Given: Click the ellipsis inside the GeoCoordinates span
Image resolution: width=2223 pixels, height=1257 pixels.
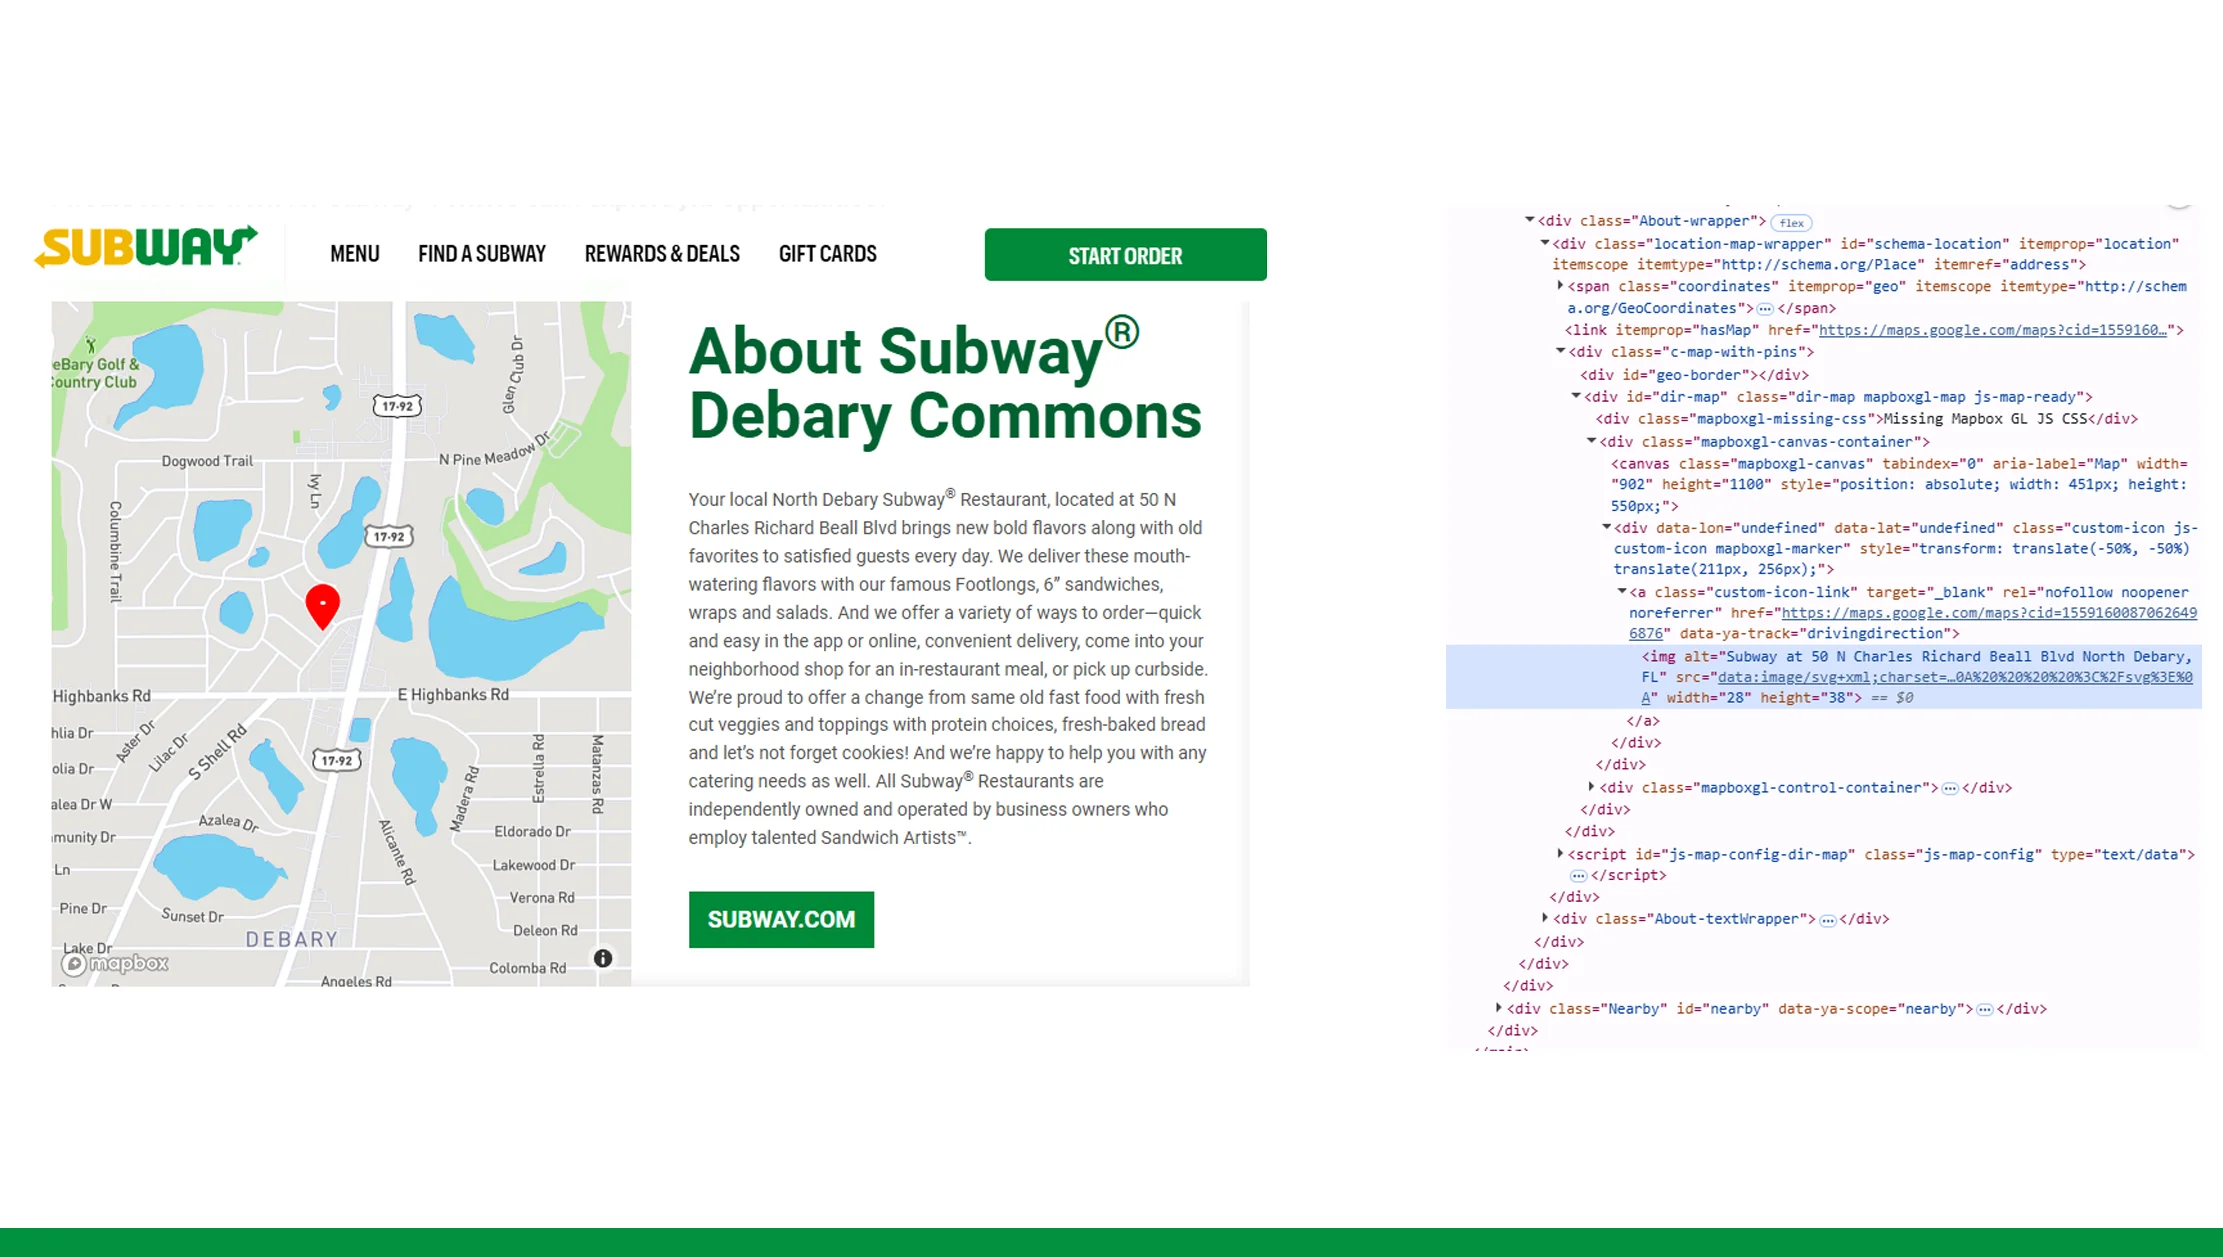Looking at the screenshot, I should pos(1765,308).
